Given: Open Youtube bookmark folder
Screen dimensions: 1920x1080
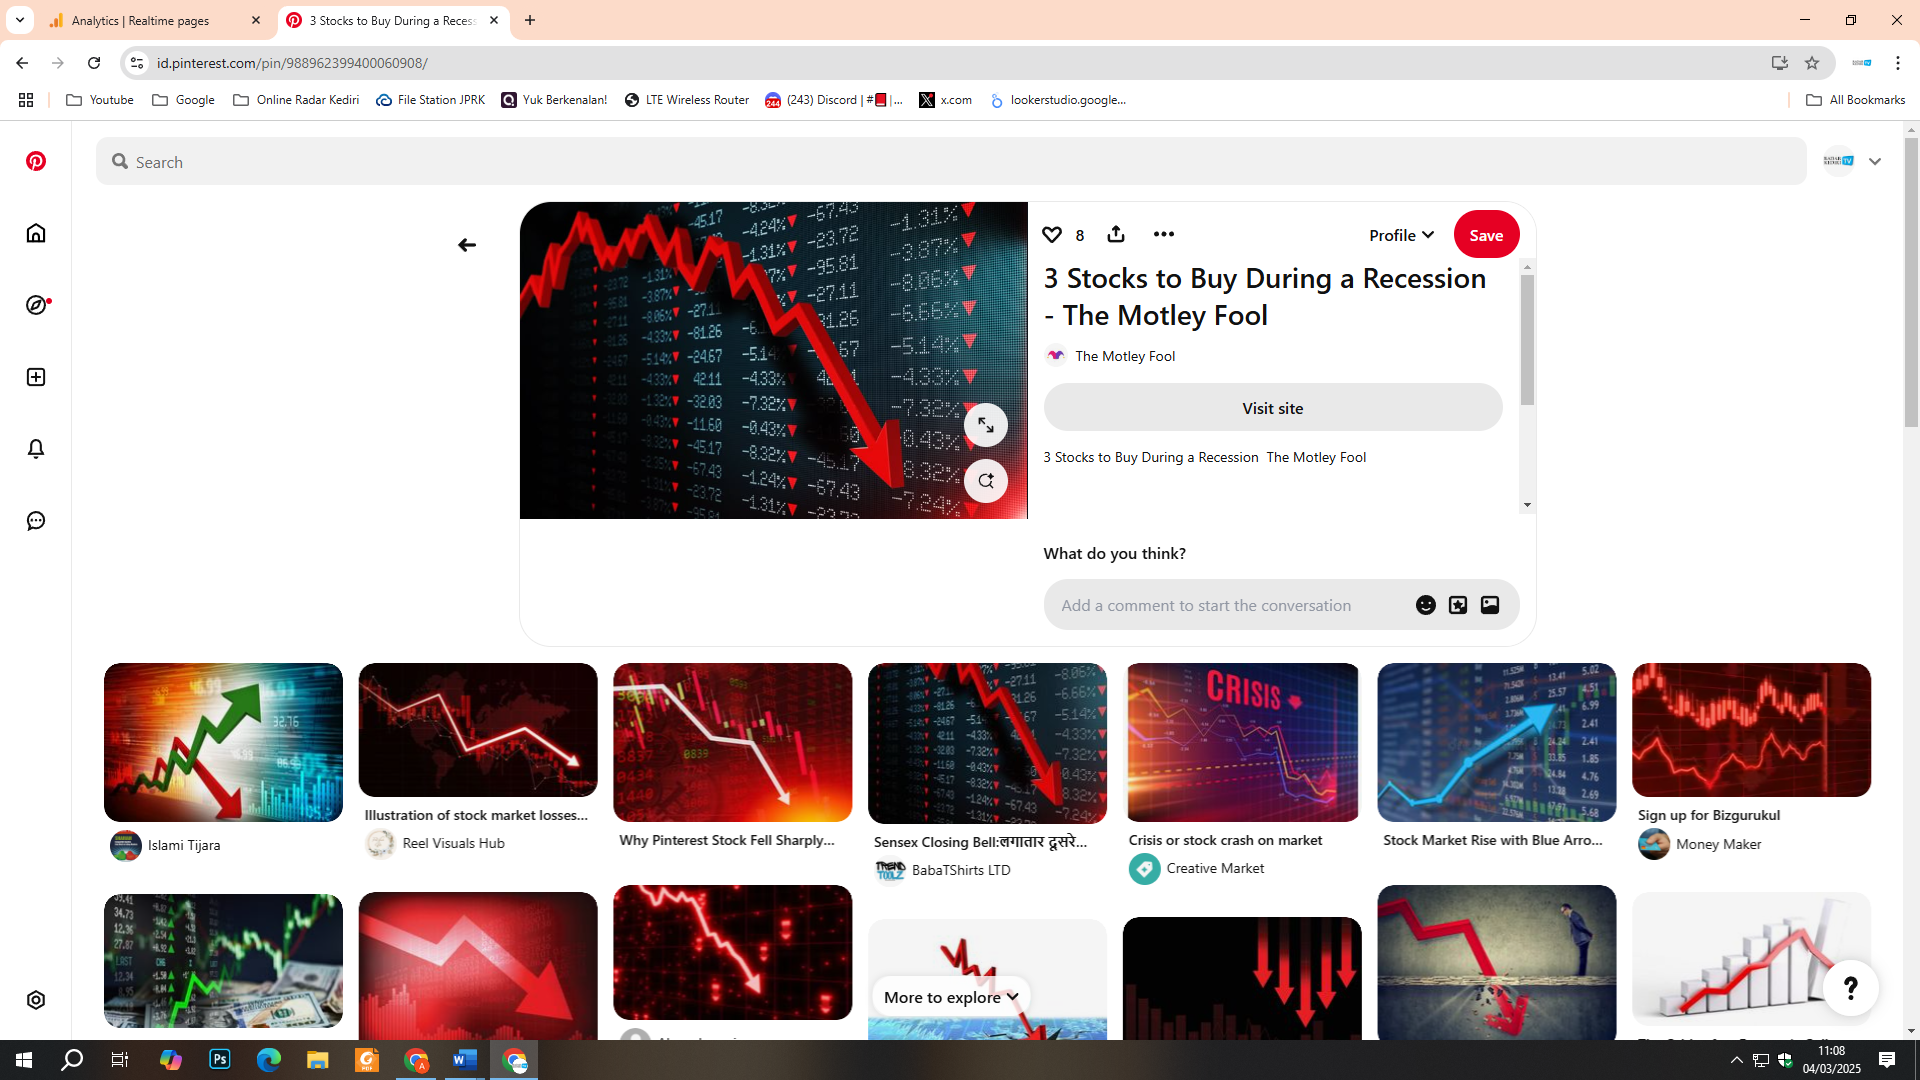Looking at the screenshot, I should tap(100, 100).
